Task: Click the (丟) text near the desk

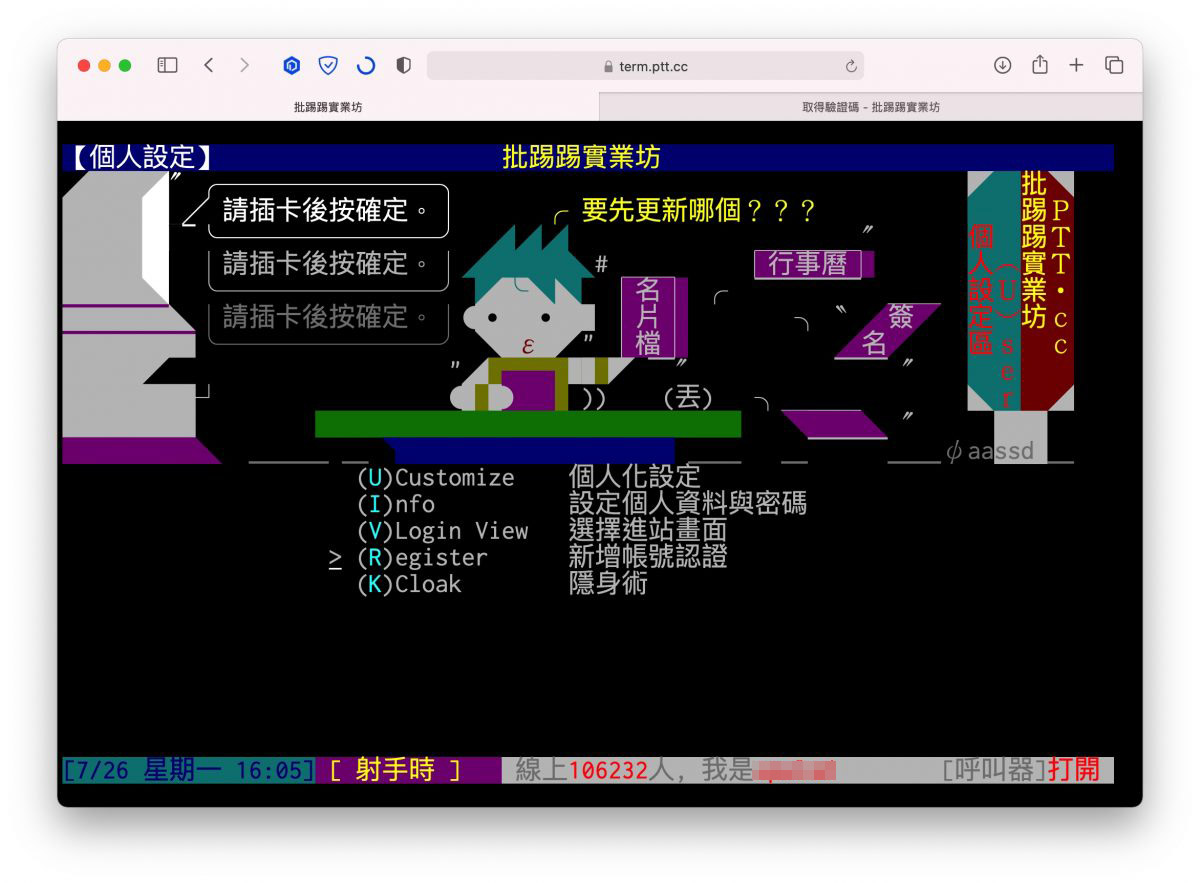Action: 688,397
